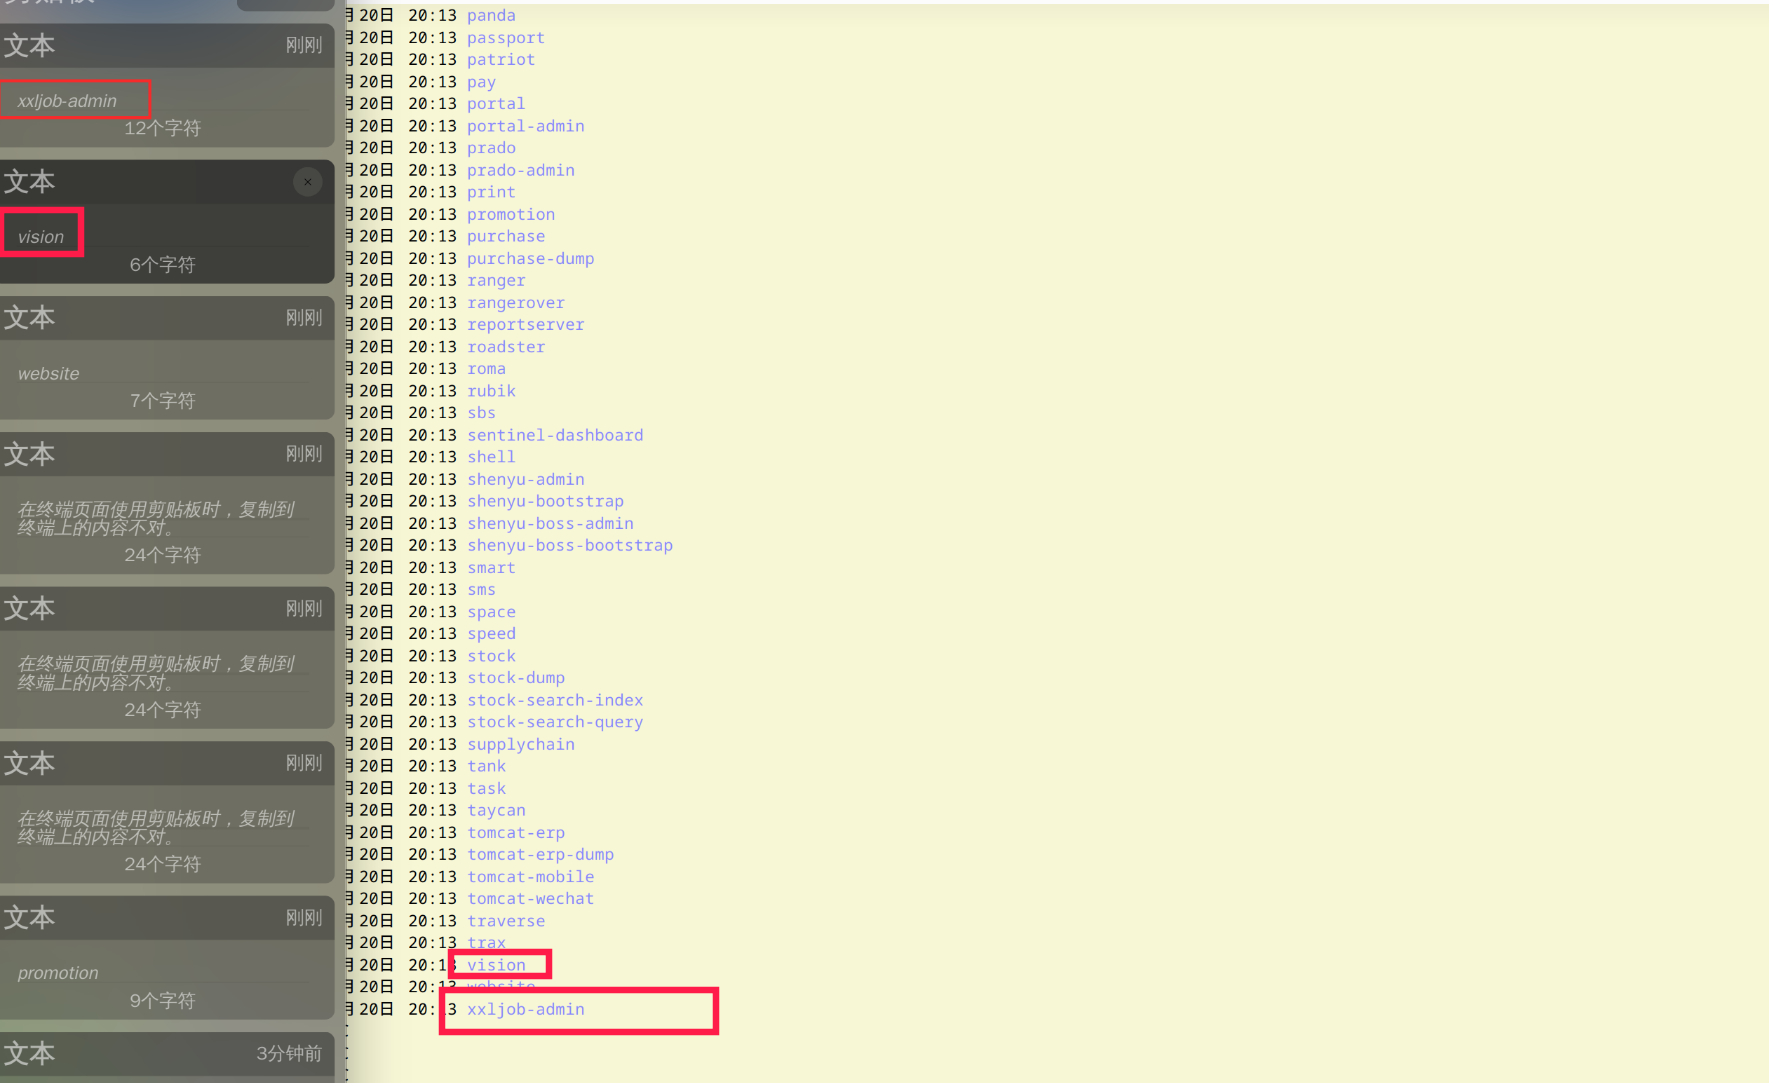
Task: Click tomcat-wechat directory name
Action: [x=531, y=899]
